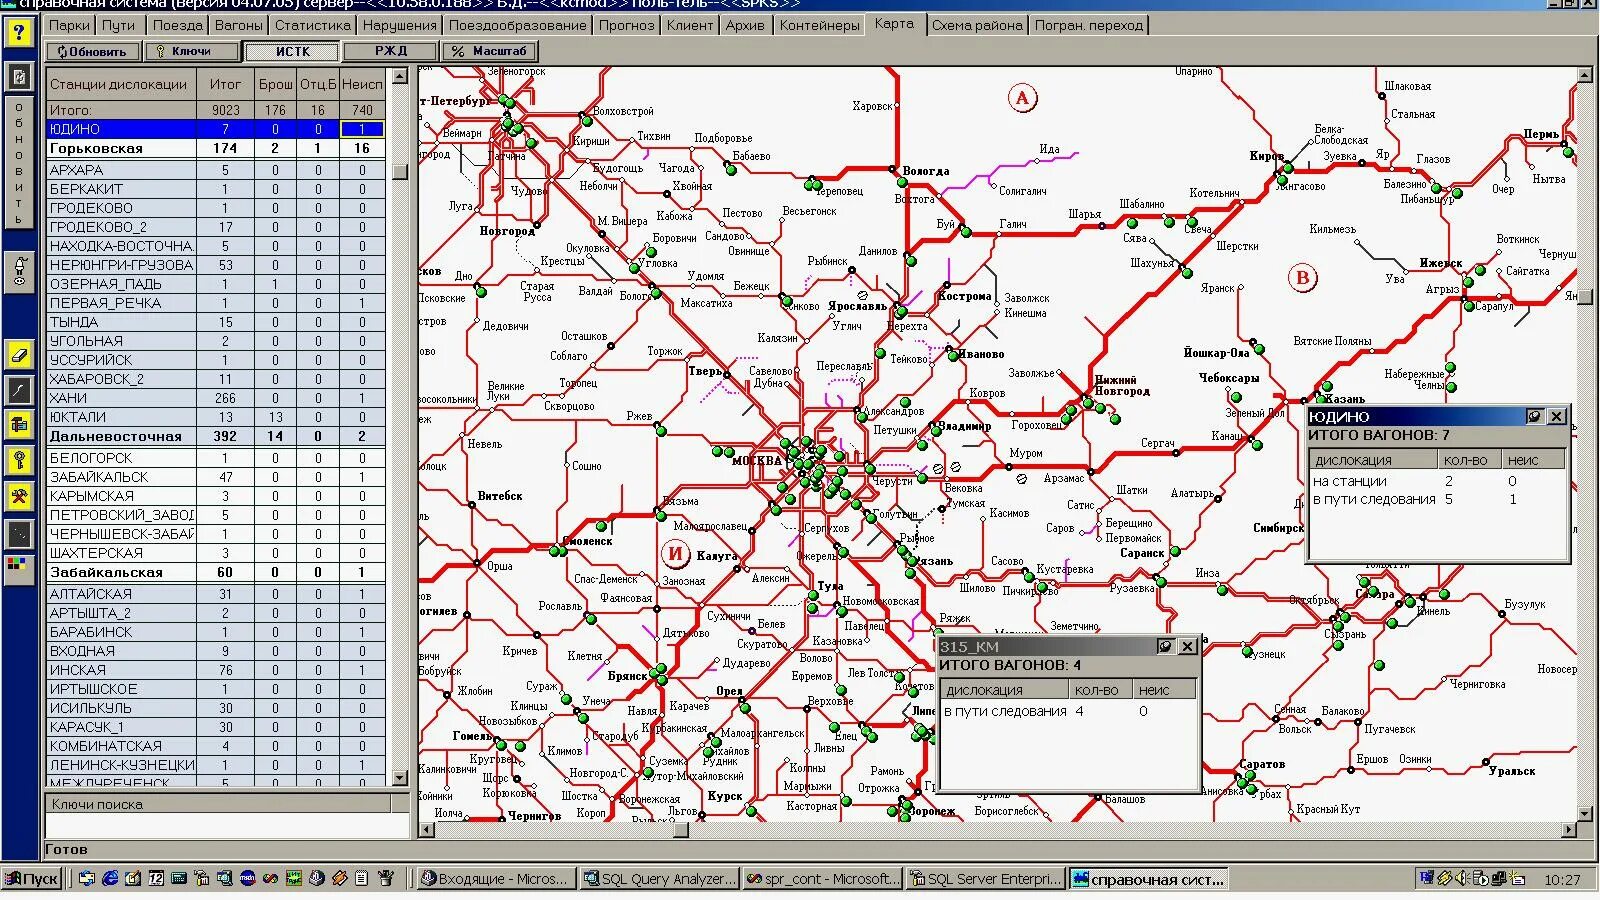Select the ЮДИНО row in the table
1600x900 pixels.
pos(215,129)
